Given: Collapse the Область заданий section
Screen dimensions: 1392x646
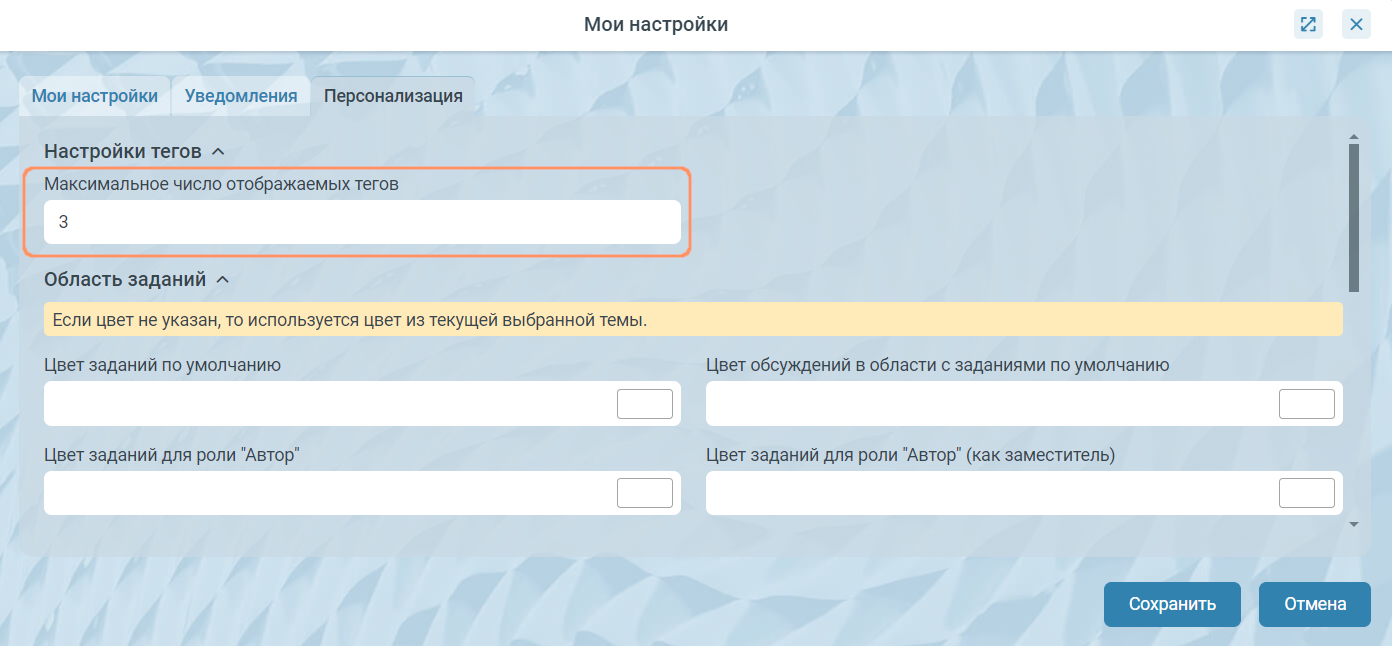Looking at the screenshot, I should 223,280.
